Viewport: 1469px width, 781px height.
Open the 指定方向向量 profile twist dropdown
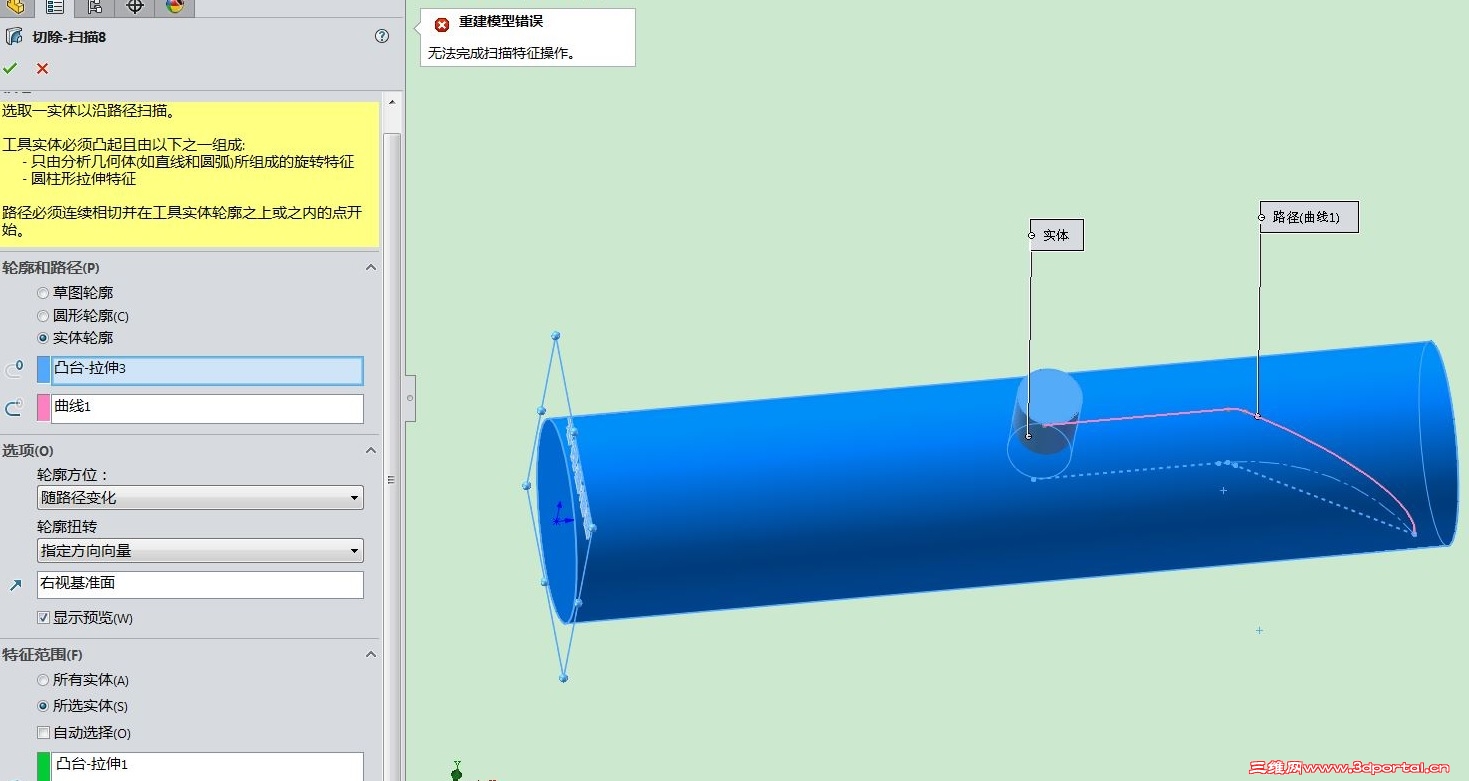[200, 551]
